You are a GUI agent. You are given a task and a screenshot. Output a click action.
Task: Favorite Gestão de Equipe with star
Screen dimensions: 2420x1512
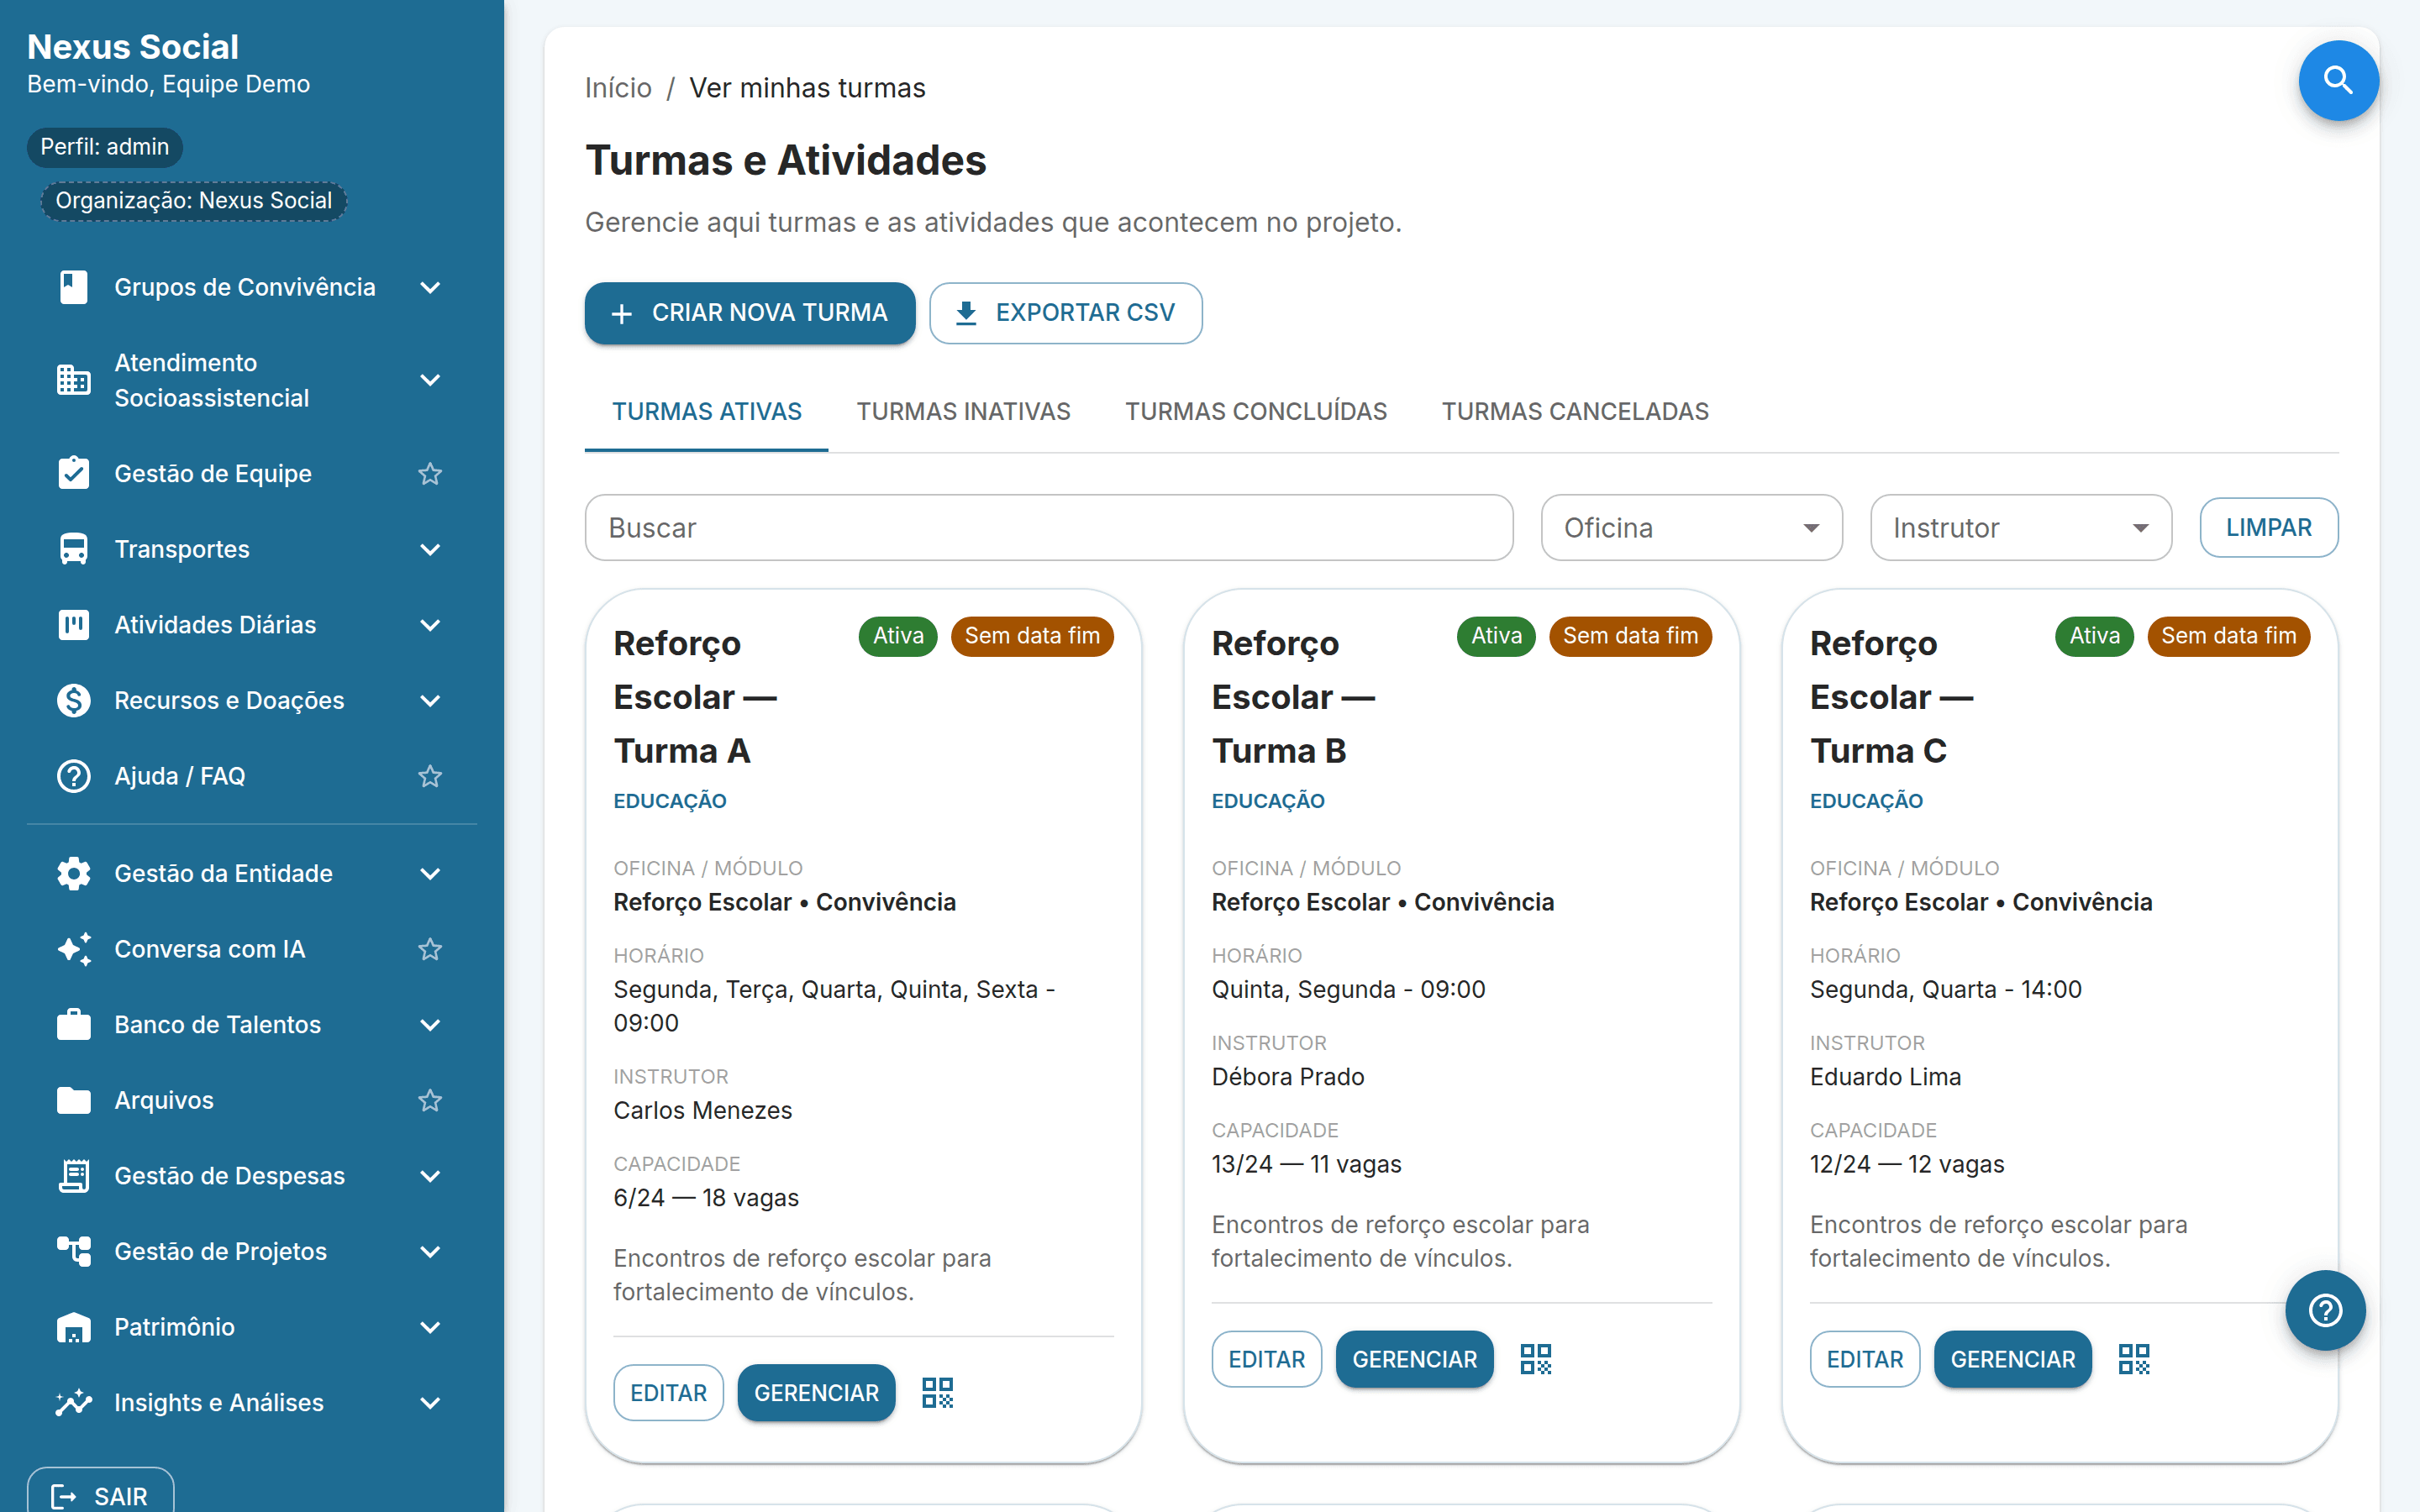pyautogui.click(x=430, y=473)
